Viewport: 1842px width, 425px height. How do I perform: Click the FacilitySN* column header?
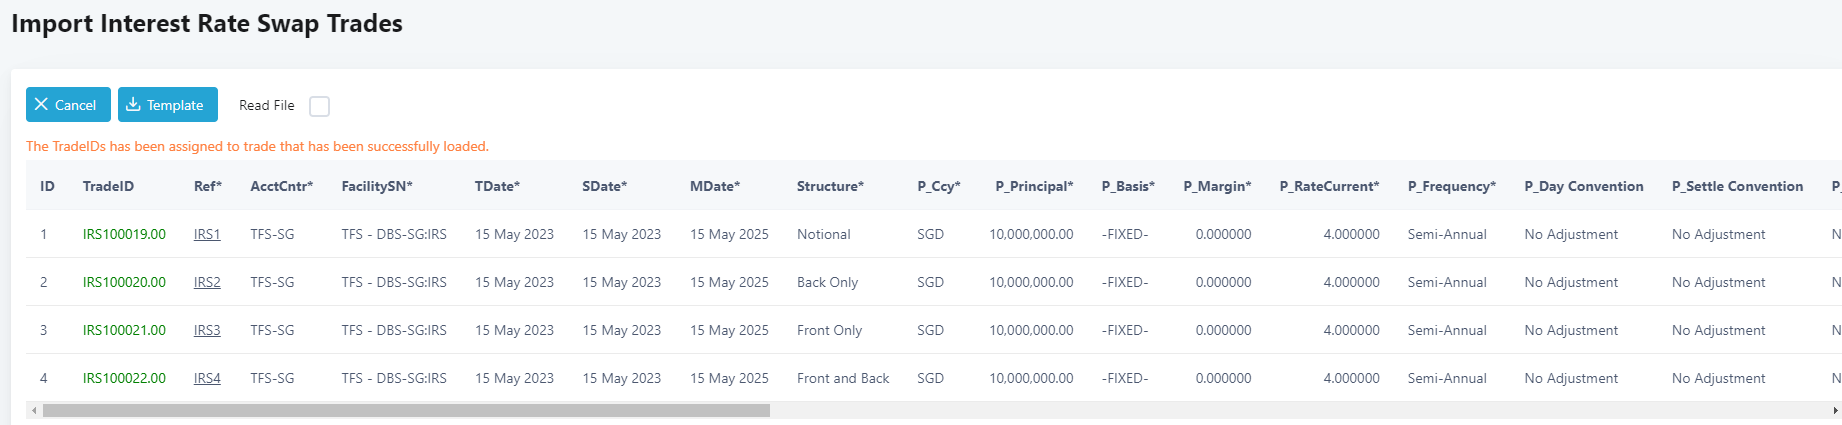[377, 186]
